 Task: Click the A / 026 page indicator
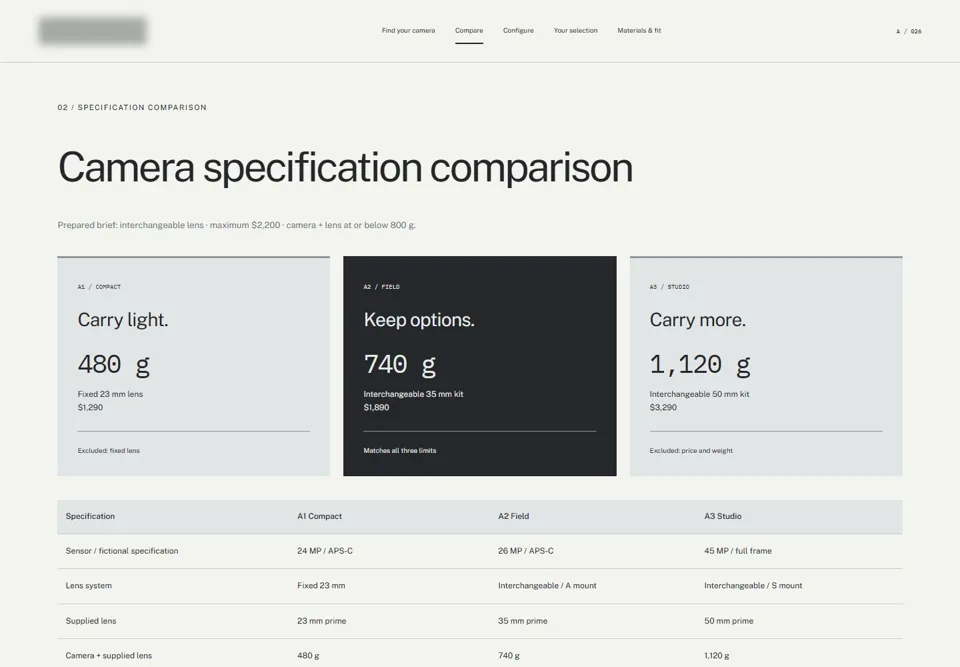pos(909,31)
